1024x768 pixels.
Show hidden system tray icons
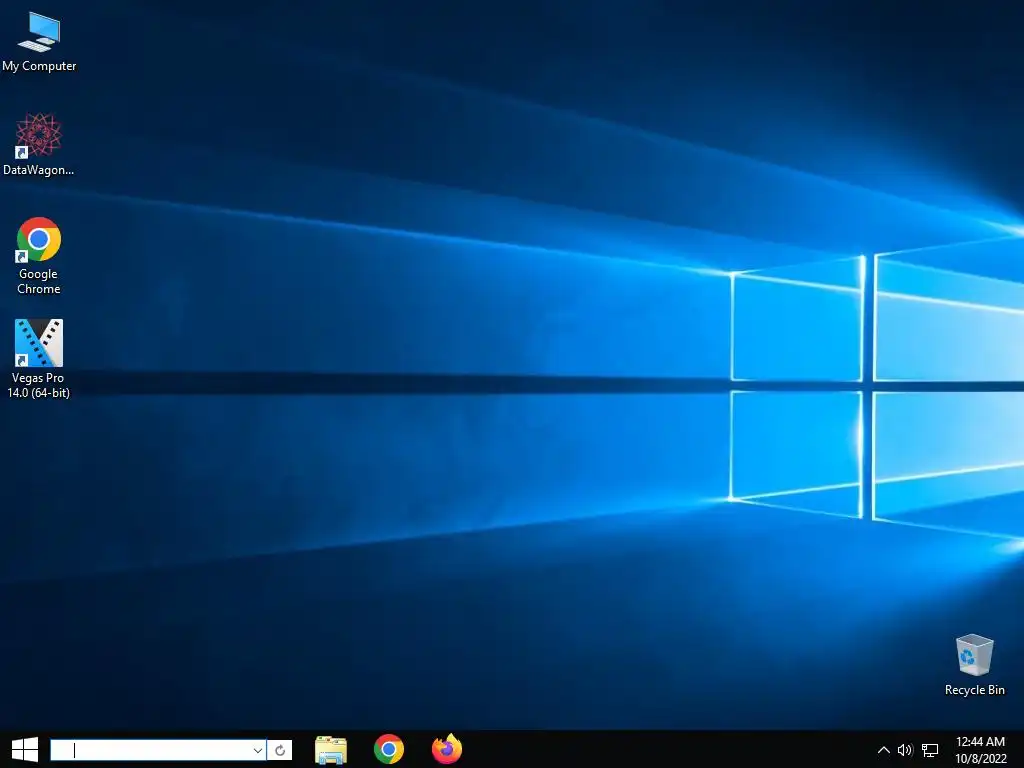point(883,750)
